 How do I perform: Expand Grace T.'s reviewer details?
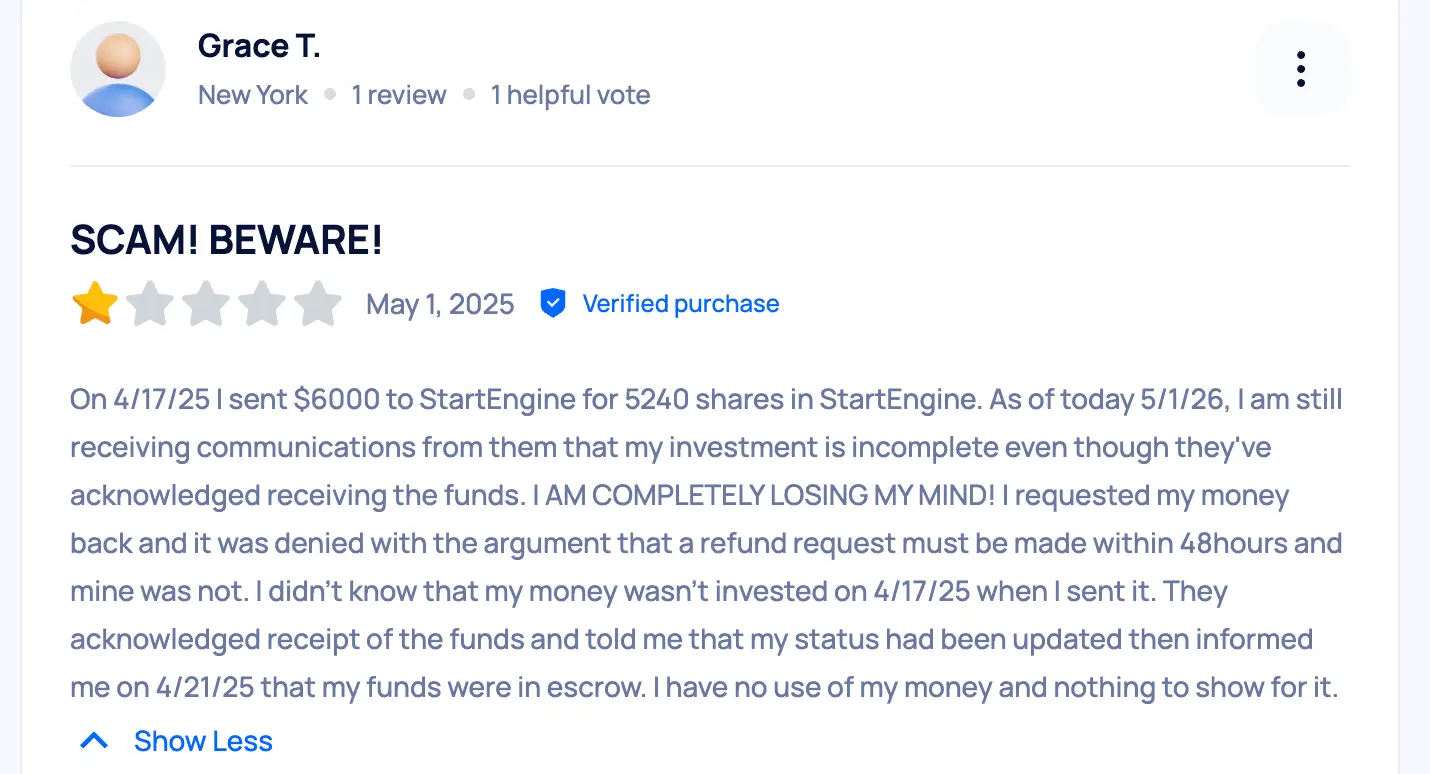259,45
